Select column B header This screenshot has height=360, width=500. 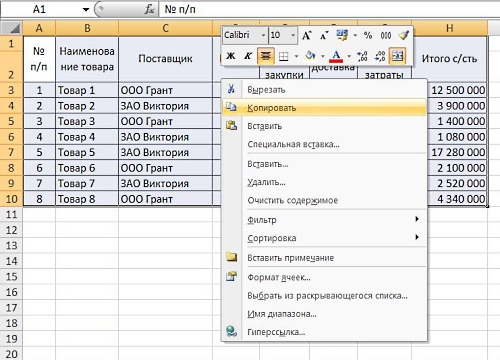point(87,28)
